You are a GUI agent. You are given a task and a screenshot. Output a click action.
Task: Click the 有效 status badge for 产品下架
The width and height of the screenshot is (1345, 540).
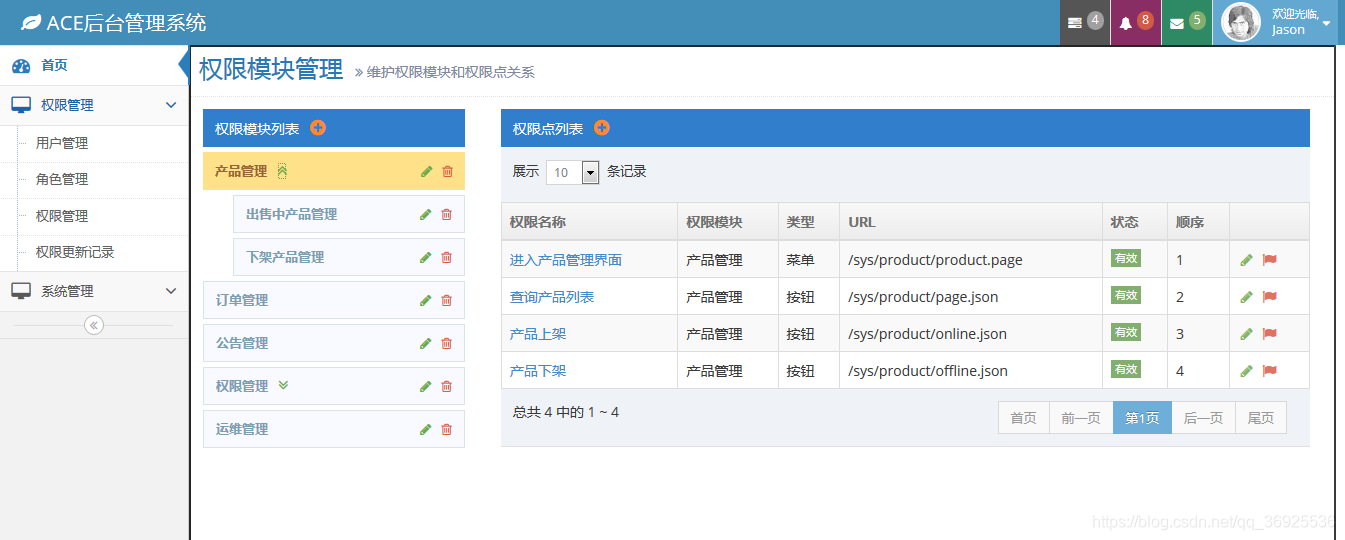pyautogui.click(x=1126, y=369)
